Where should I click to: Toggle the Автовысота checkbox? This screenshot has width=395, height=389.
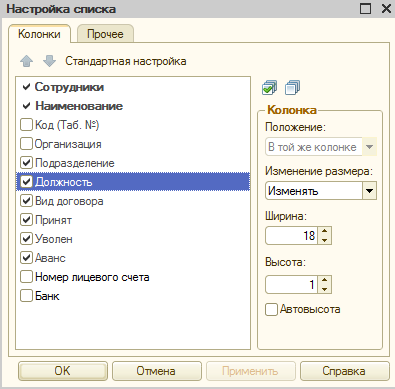click(x=271, y=309)
